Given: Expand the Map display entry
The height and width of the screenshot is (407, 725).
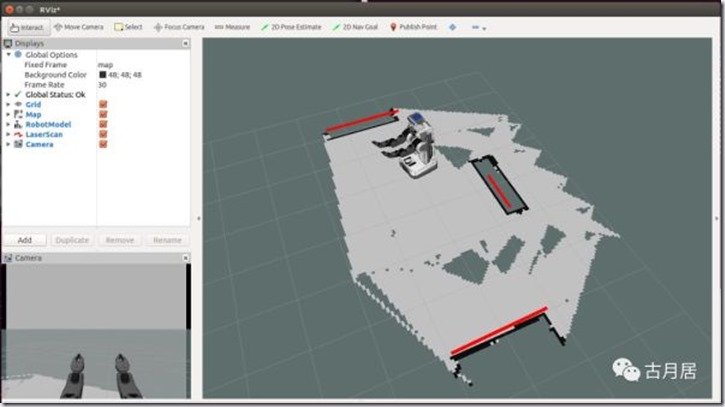Looking at the screenshot, I should coord(8,115).
